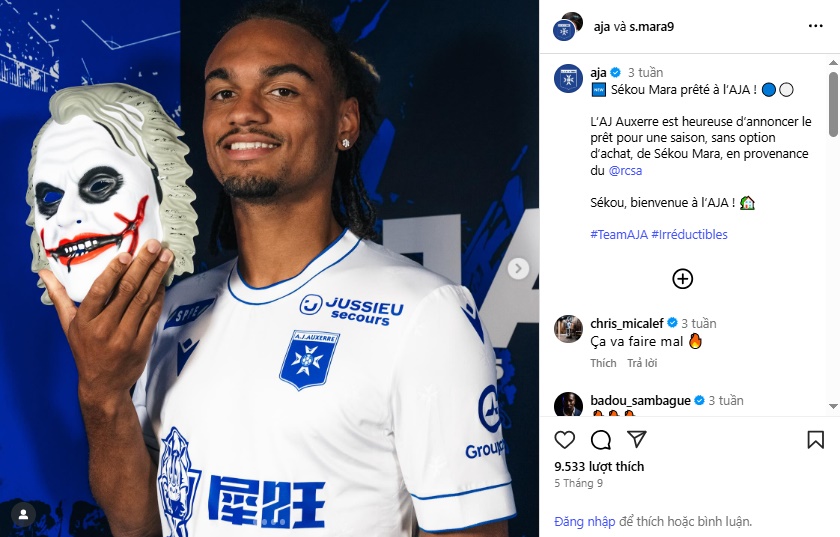Open comments via speech bubble icon

coord(601,439)
